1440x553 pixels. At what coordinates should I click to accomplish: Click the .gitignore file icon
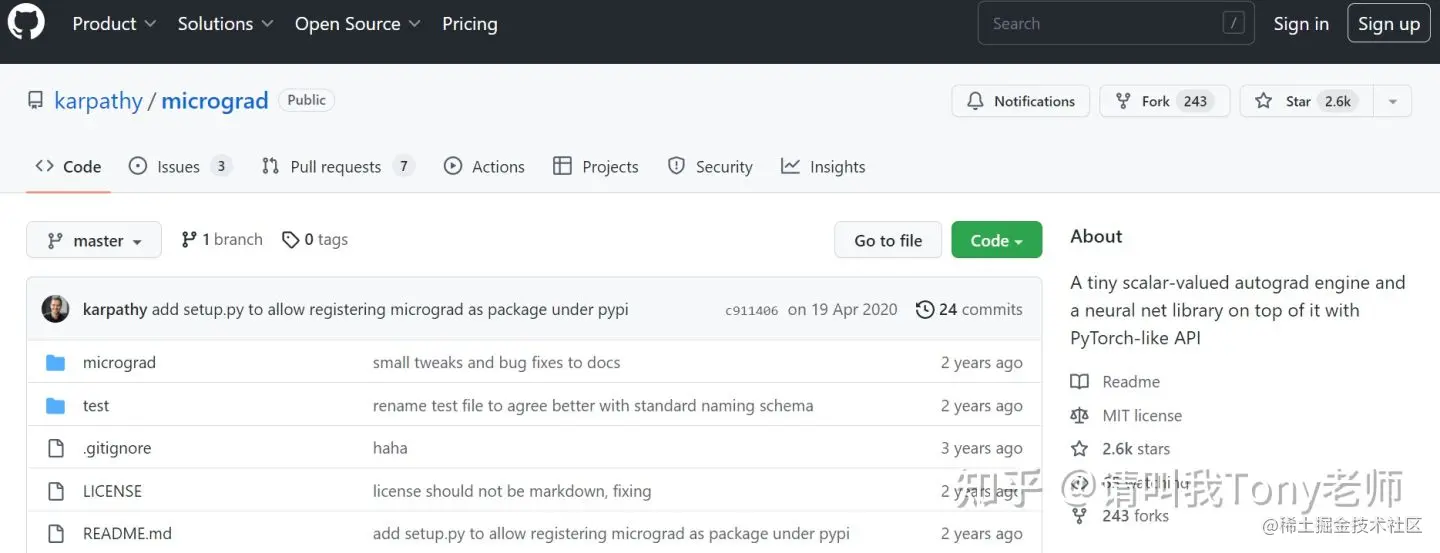pyautogui.click(x=56, y=448)
